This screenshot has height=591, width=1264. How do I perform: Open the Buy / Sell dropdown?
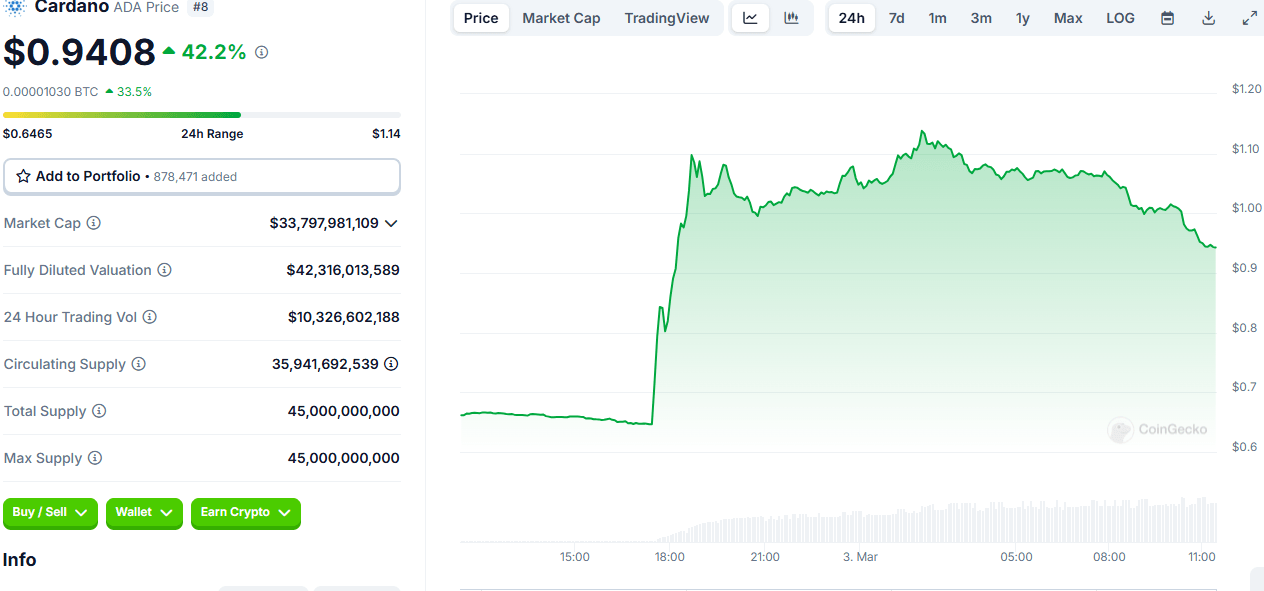pyautogui.click(x=50, y=513)
